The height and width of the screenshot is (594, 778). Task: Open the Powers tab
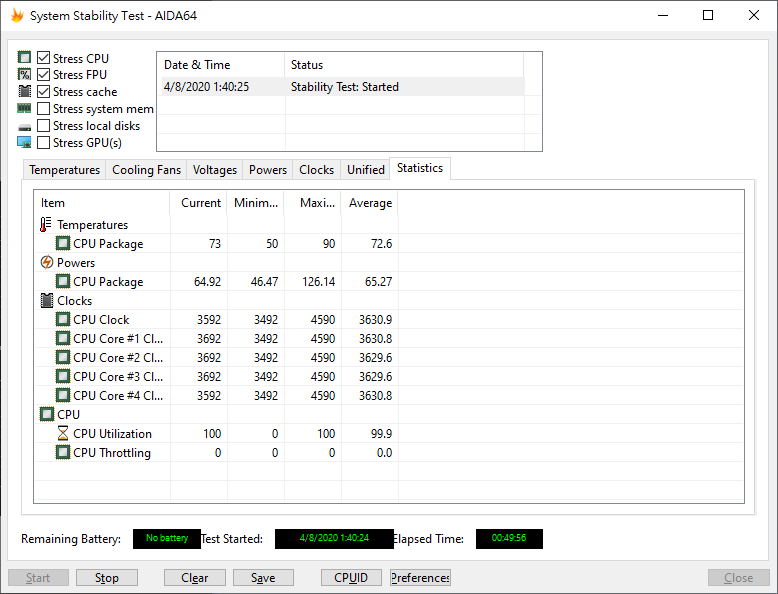click(x=268, y=170)
